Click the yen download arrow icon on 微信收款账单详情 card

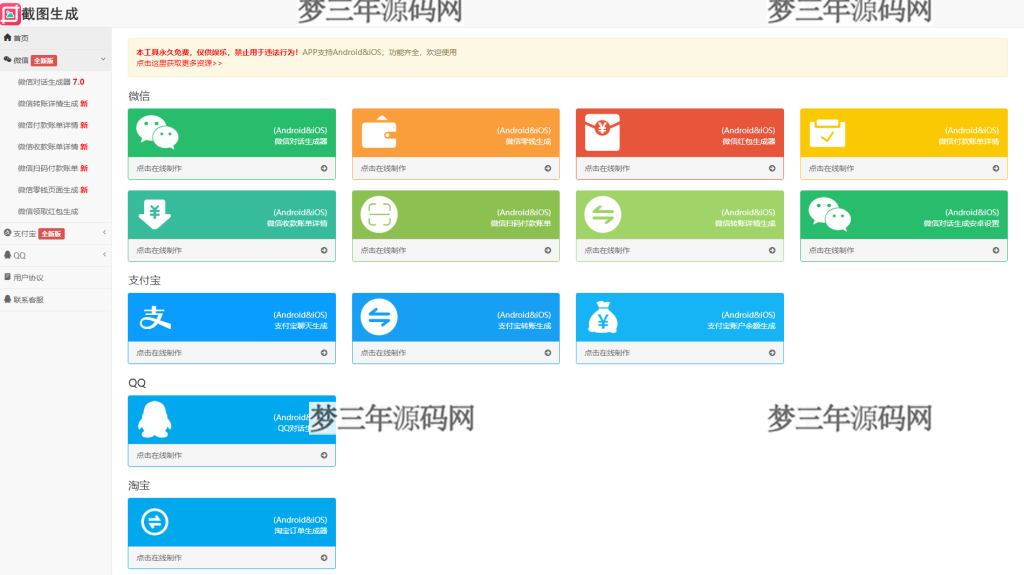[155, 215]
